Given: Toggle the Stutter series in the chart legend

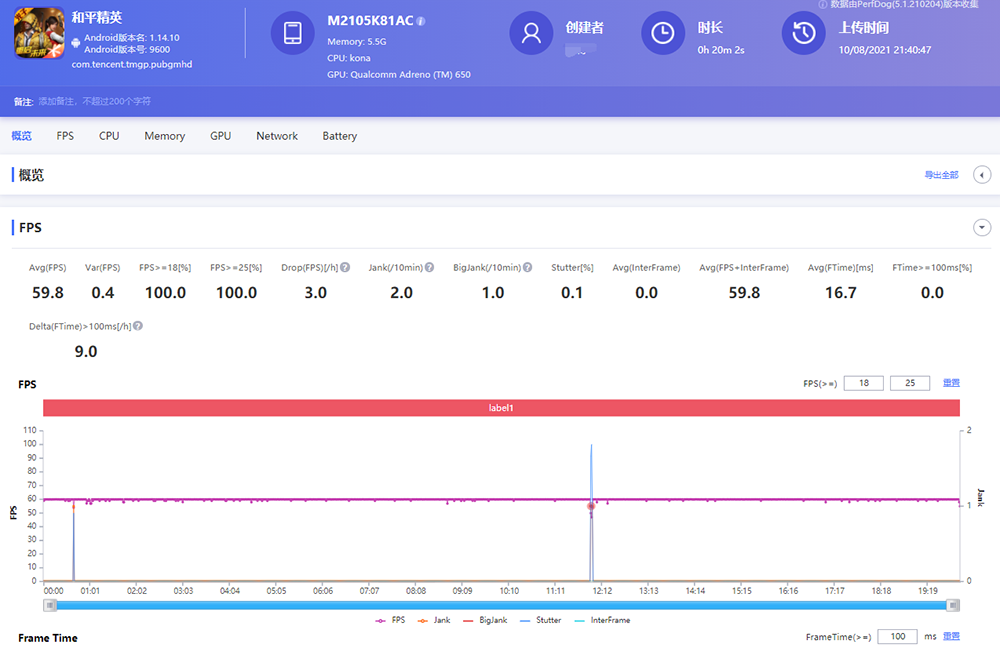Looking at the screenshot, I should coord(540,620).
